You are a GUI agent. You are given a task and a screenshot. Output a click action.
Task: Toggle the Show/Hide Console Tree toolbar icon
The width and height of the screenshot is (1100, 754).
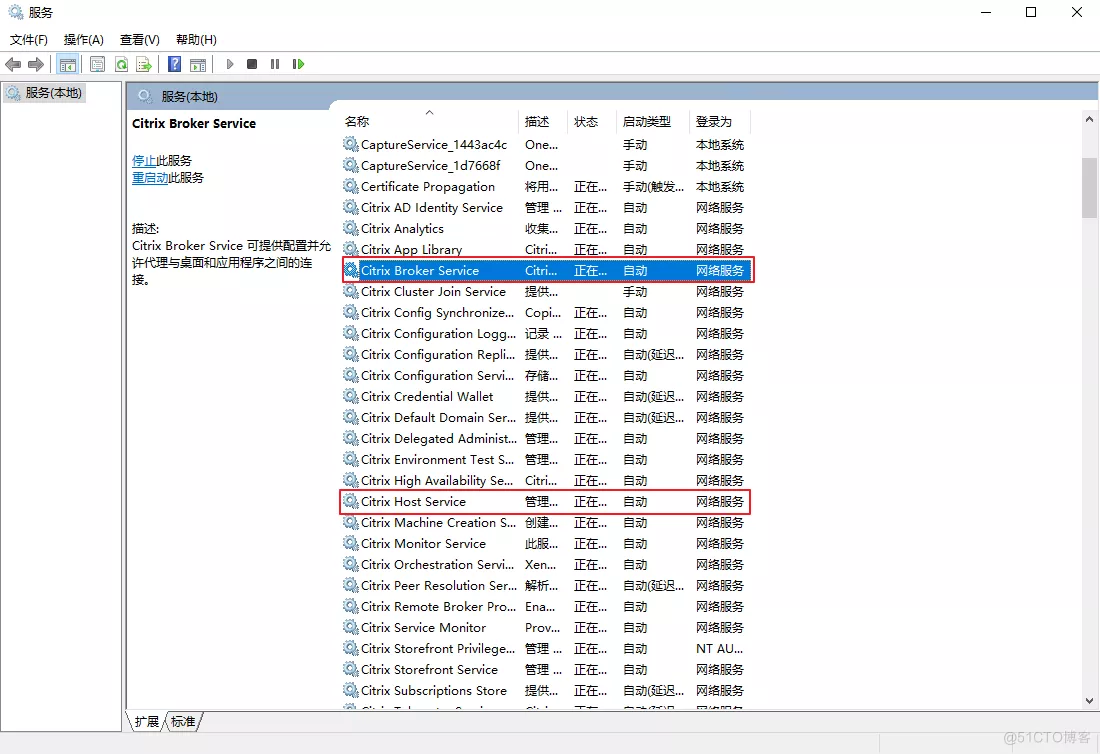point(68,65)
